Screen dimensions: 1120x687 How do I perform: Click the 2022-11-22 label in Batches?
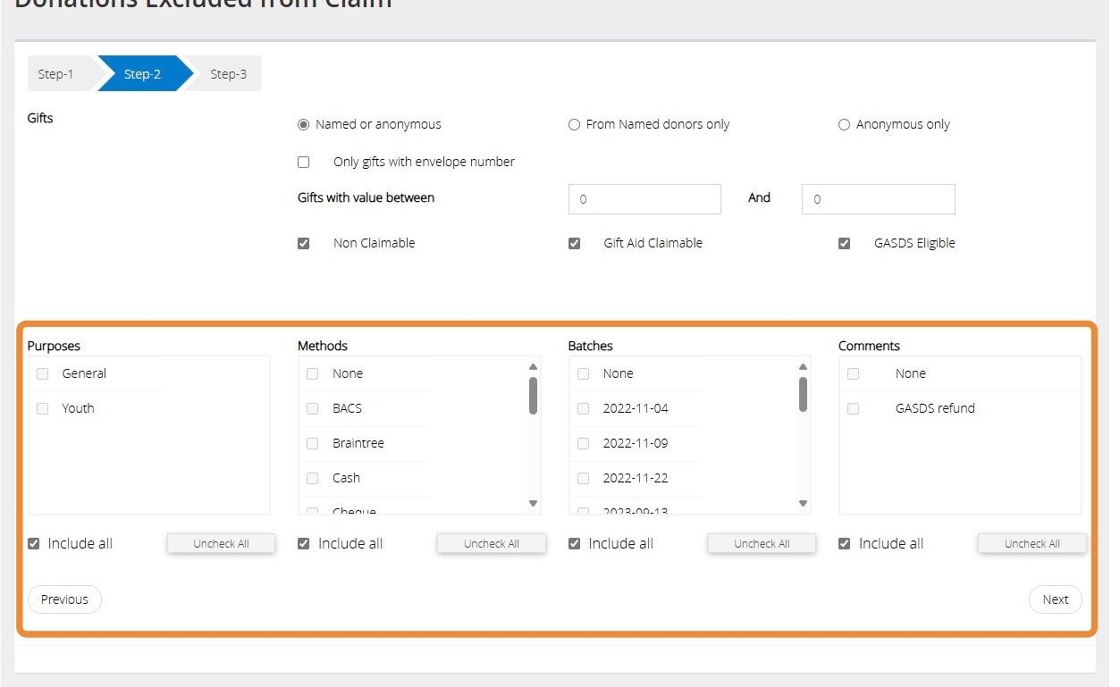[635, 478]
